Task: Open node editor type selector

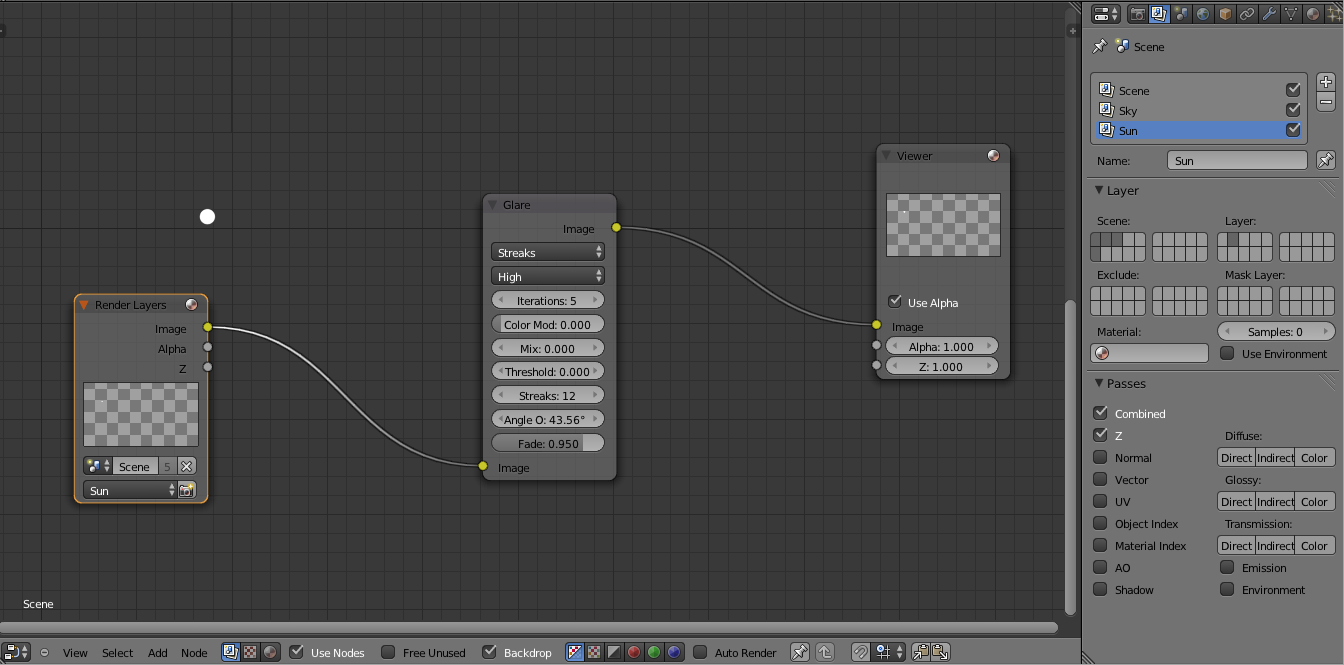Action: [x=16, y=652]
